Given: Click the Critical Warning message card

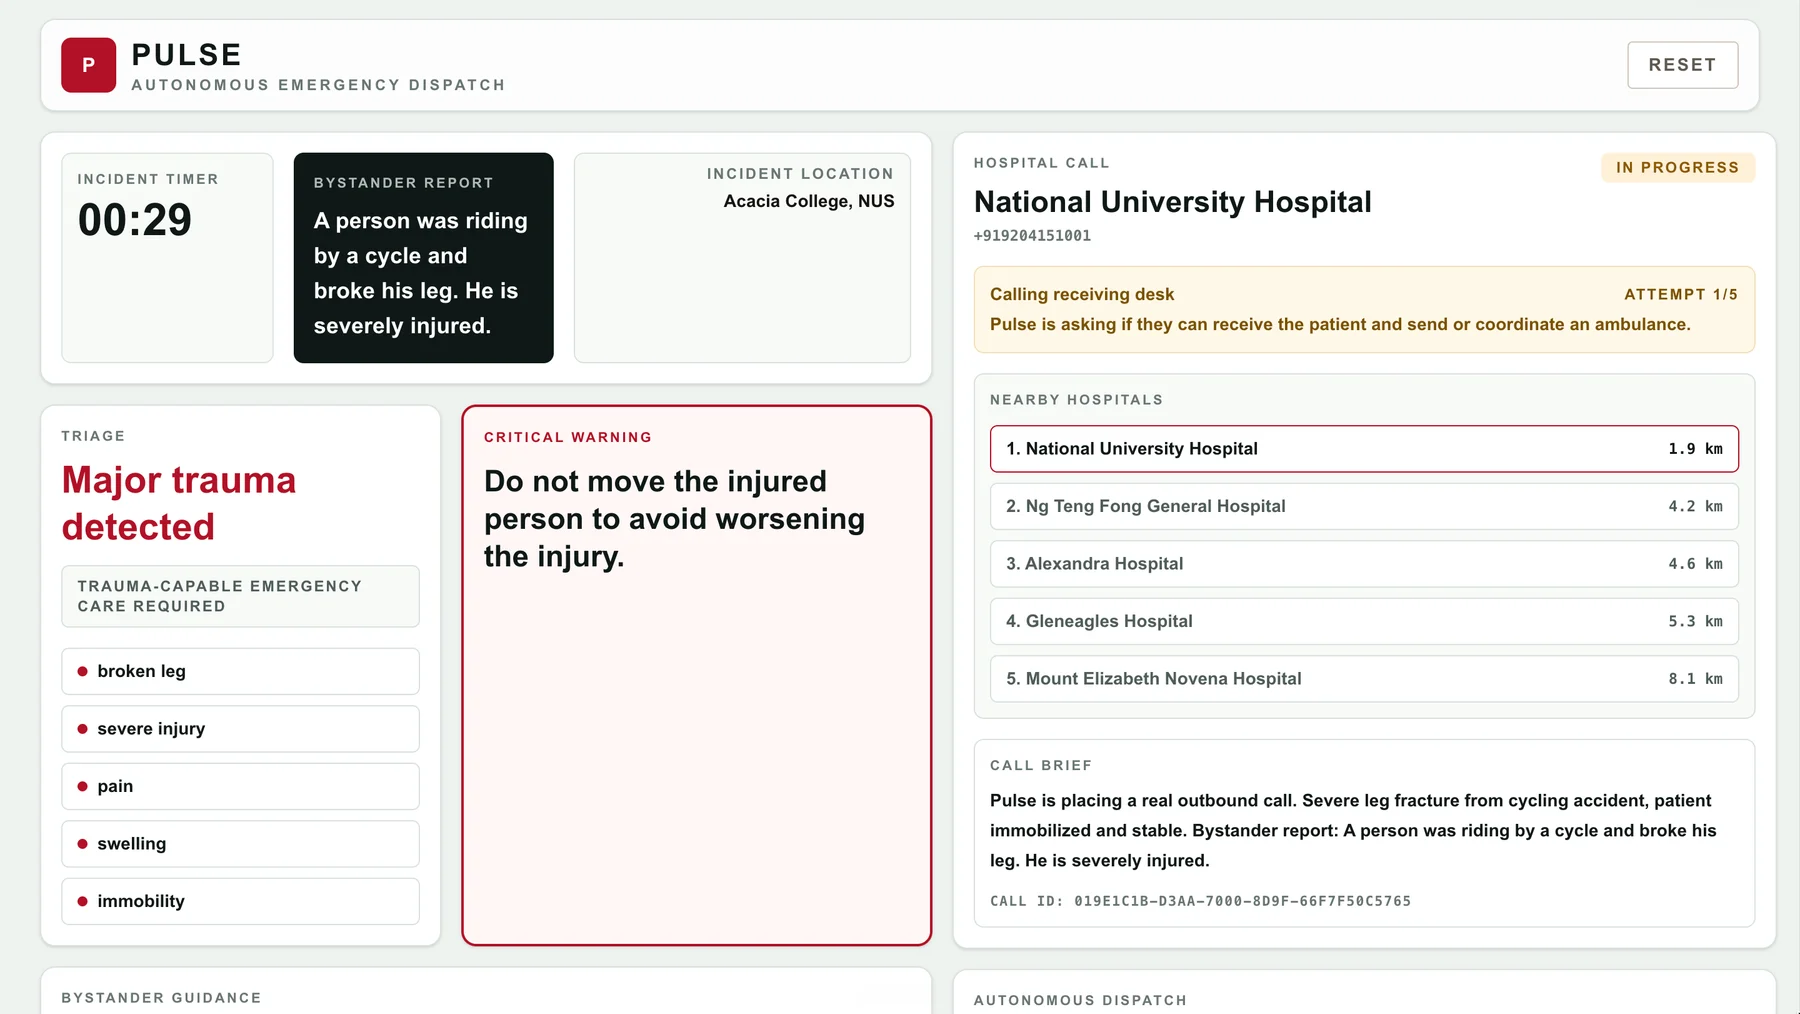Looking at the screenshot, I should click(x=696, y=675).
